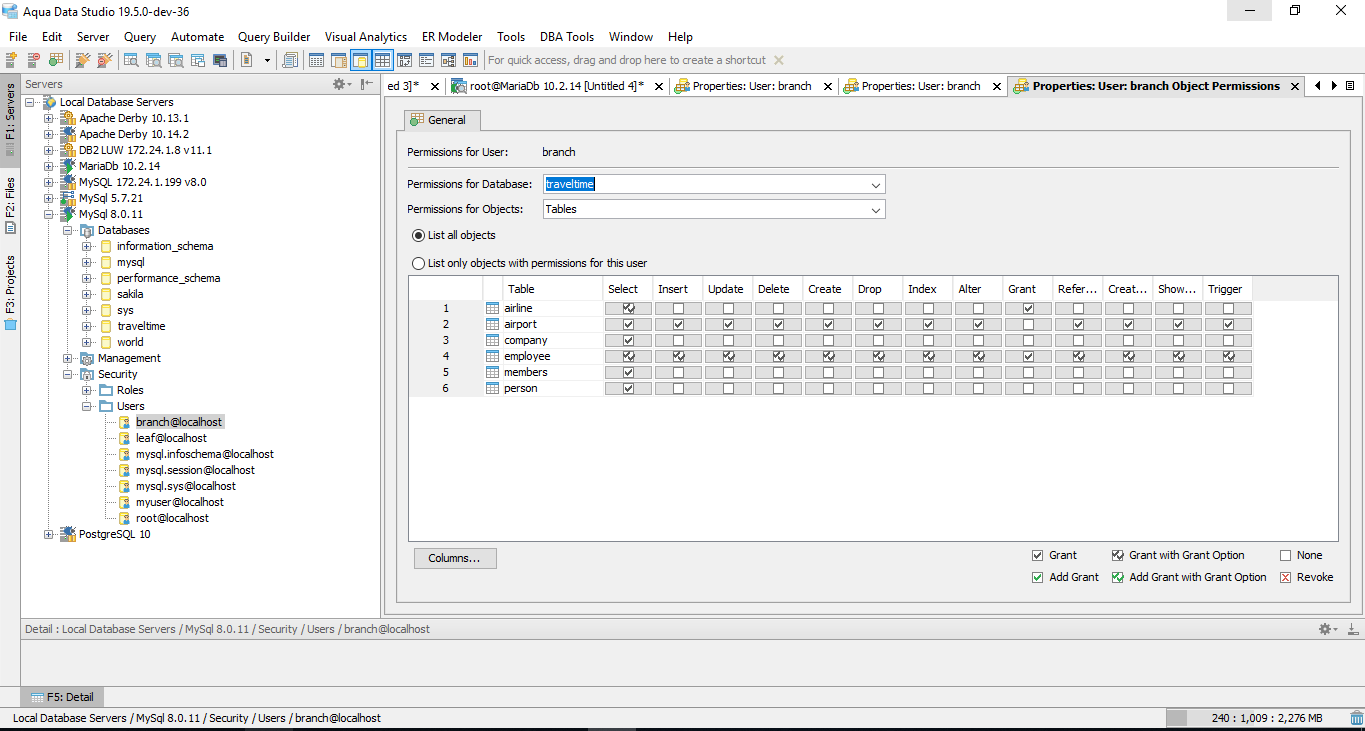Uncheck Select permission for airport
The width and height of the screenshot is (1365, 731).
(628, 324)
